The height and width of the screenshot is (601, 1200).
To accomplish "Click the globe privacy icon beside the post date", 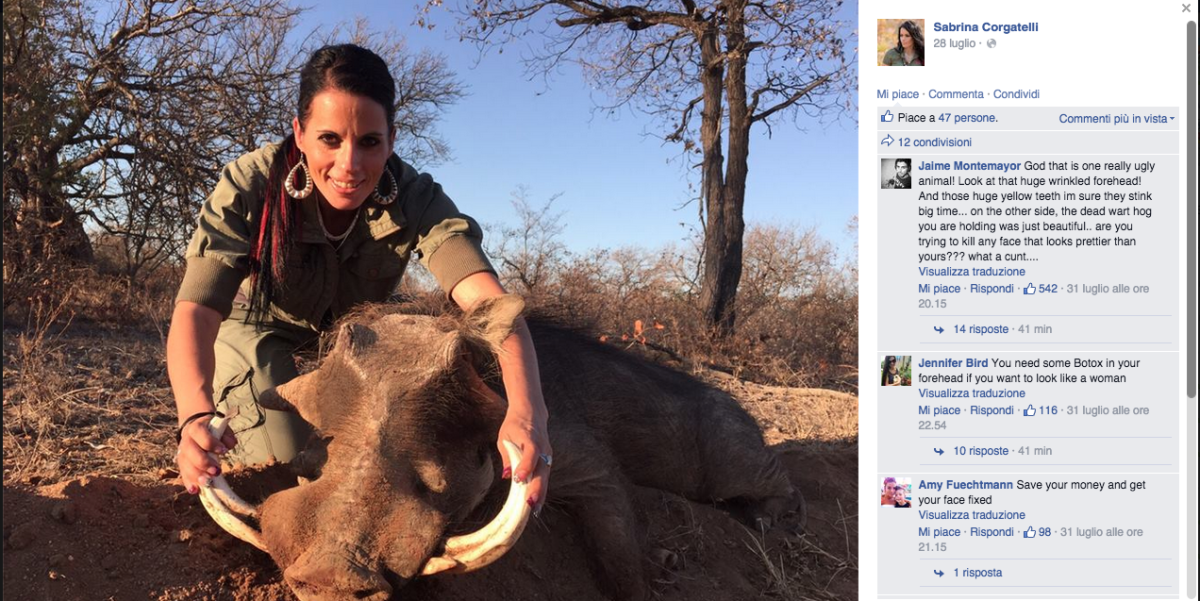I will tap(990, 44).
